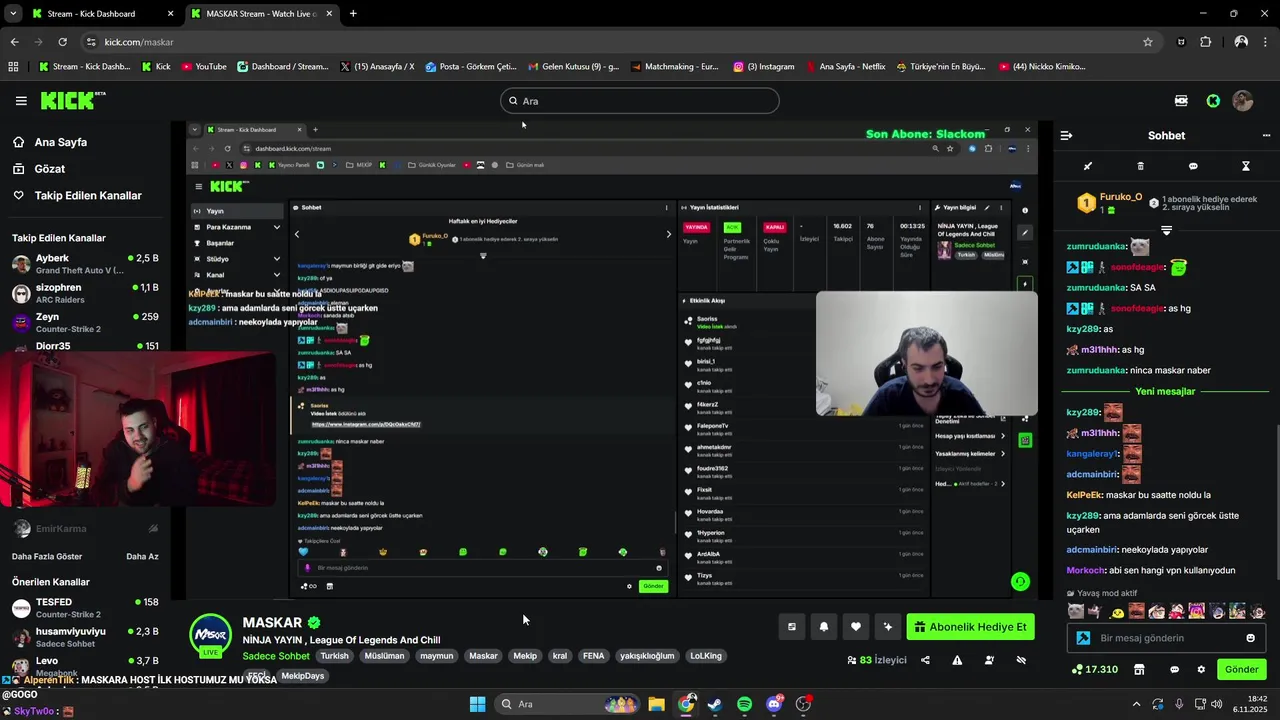Open the emoji picker in message box

click(1251, 638)
